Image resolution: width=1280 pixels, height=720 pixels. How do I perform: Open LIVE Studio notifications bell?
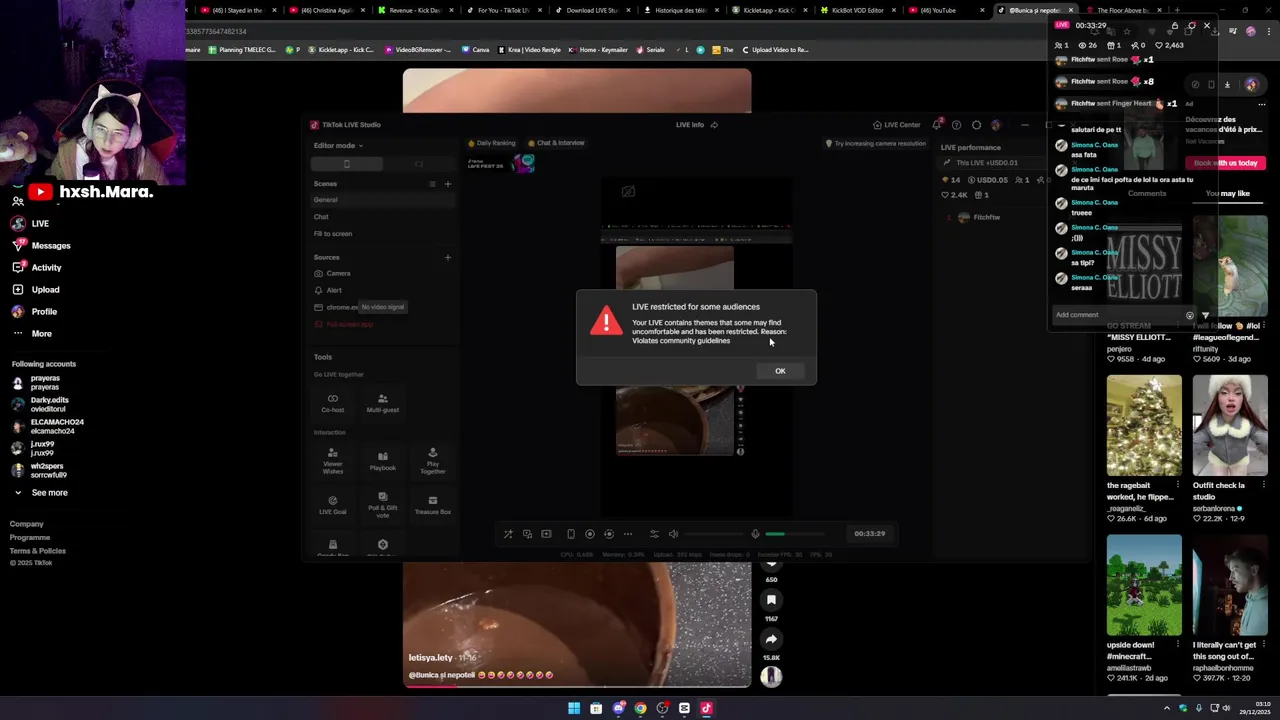point(937,125)
